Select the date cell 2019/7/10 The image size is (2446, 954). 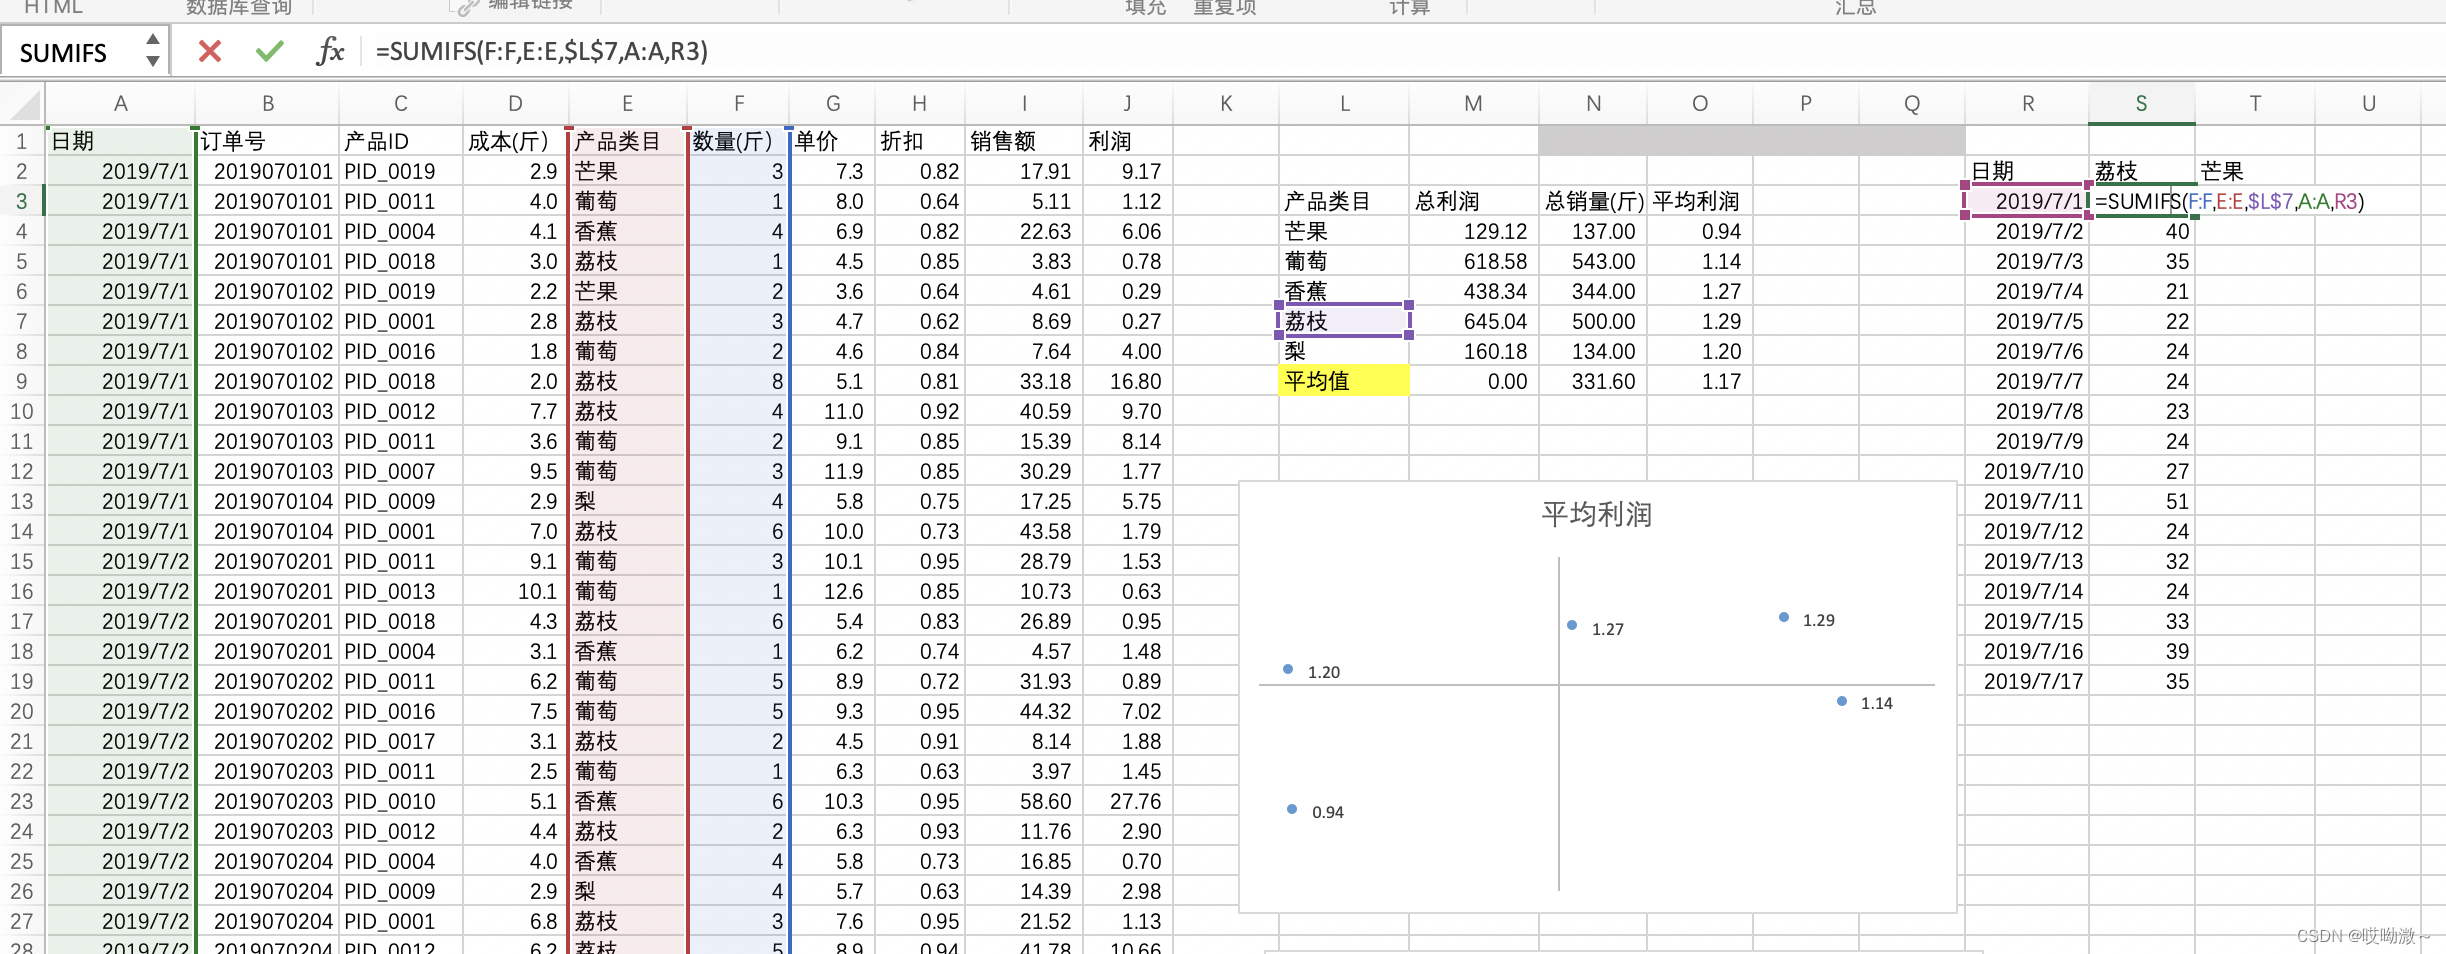[2027, 471]
